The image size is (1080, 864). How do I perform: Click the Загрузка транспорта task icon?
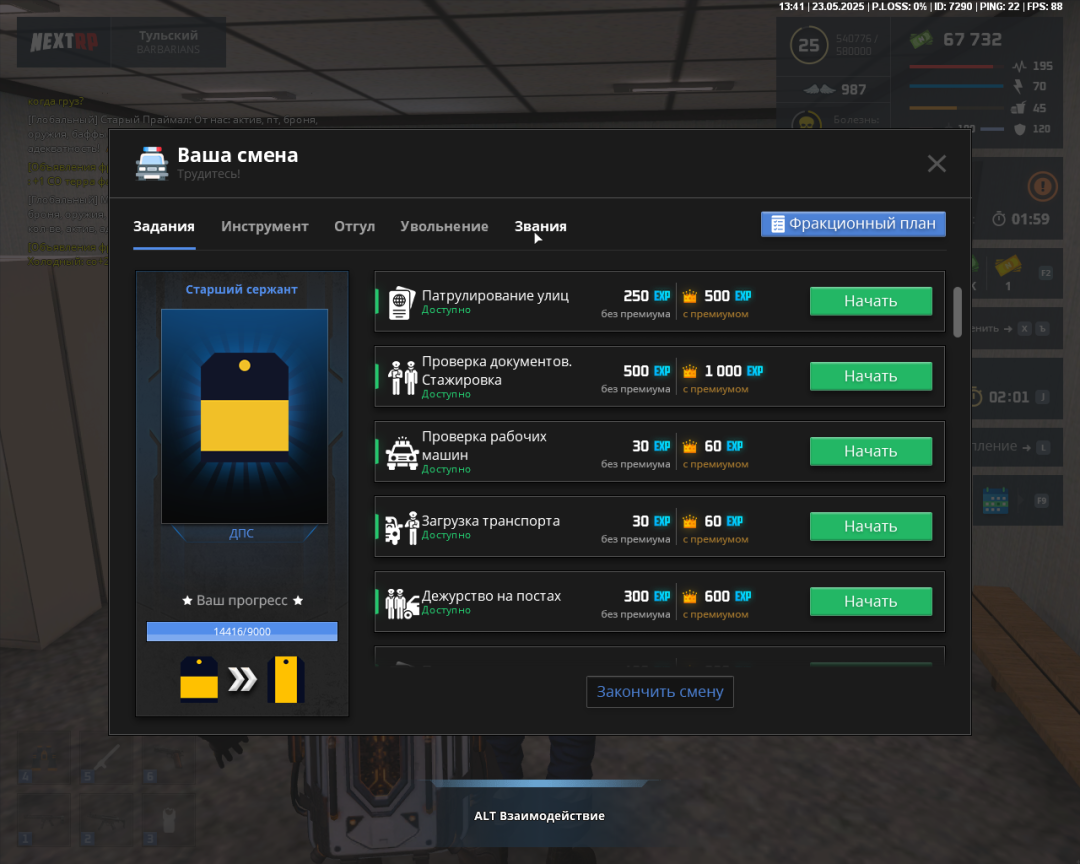(402, 527)
